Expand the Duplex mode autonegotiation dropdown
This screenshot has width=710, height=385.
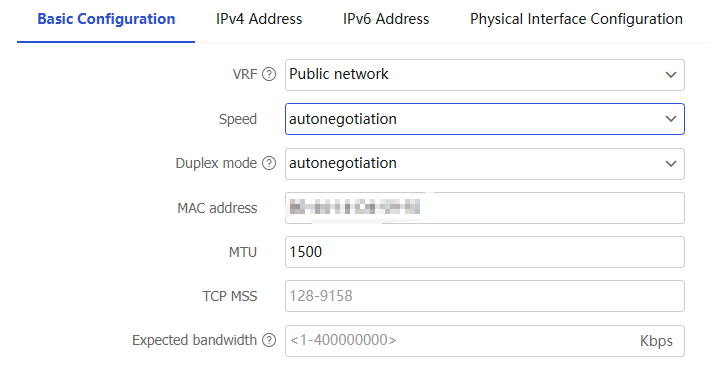click(485, 164)
